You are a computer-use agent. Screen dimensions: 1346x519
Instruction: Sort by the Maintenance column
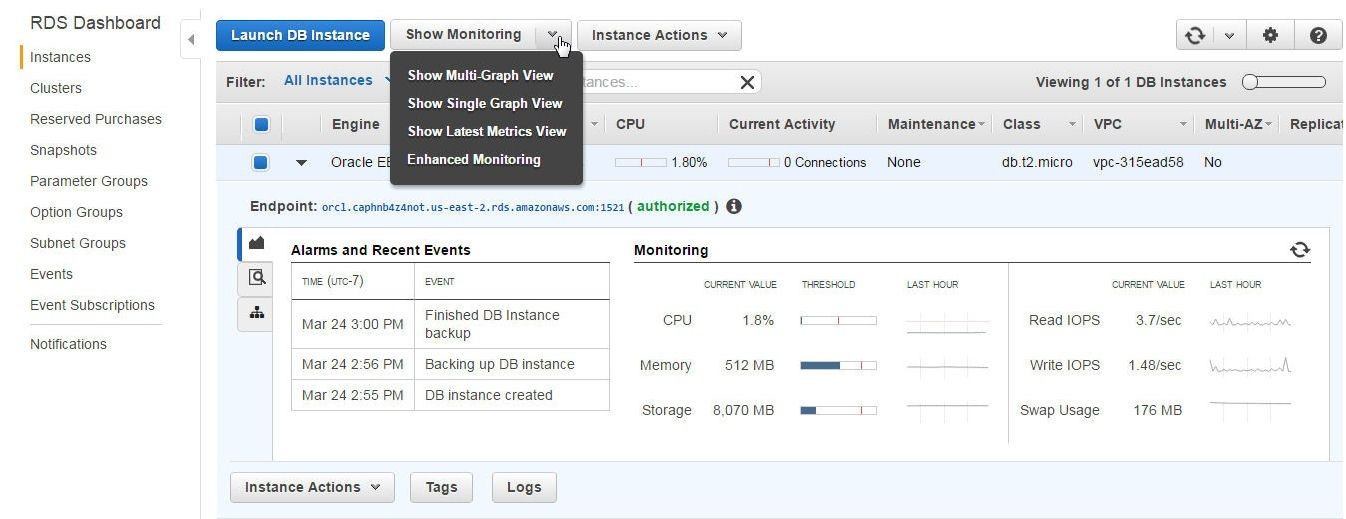[935, 124]
